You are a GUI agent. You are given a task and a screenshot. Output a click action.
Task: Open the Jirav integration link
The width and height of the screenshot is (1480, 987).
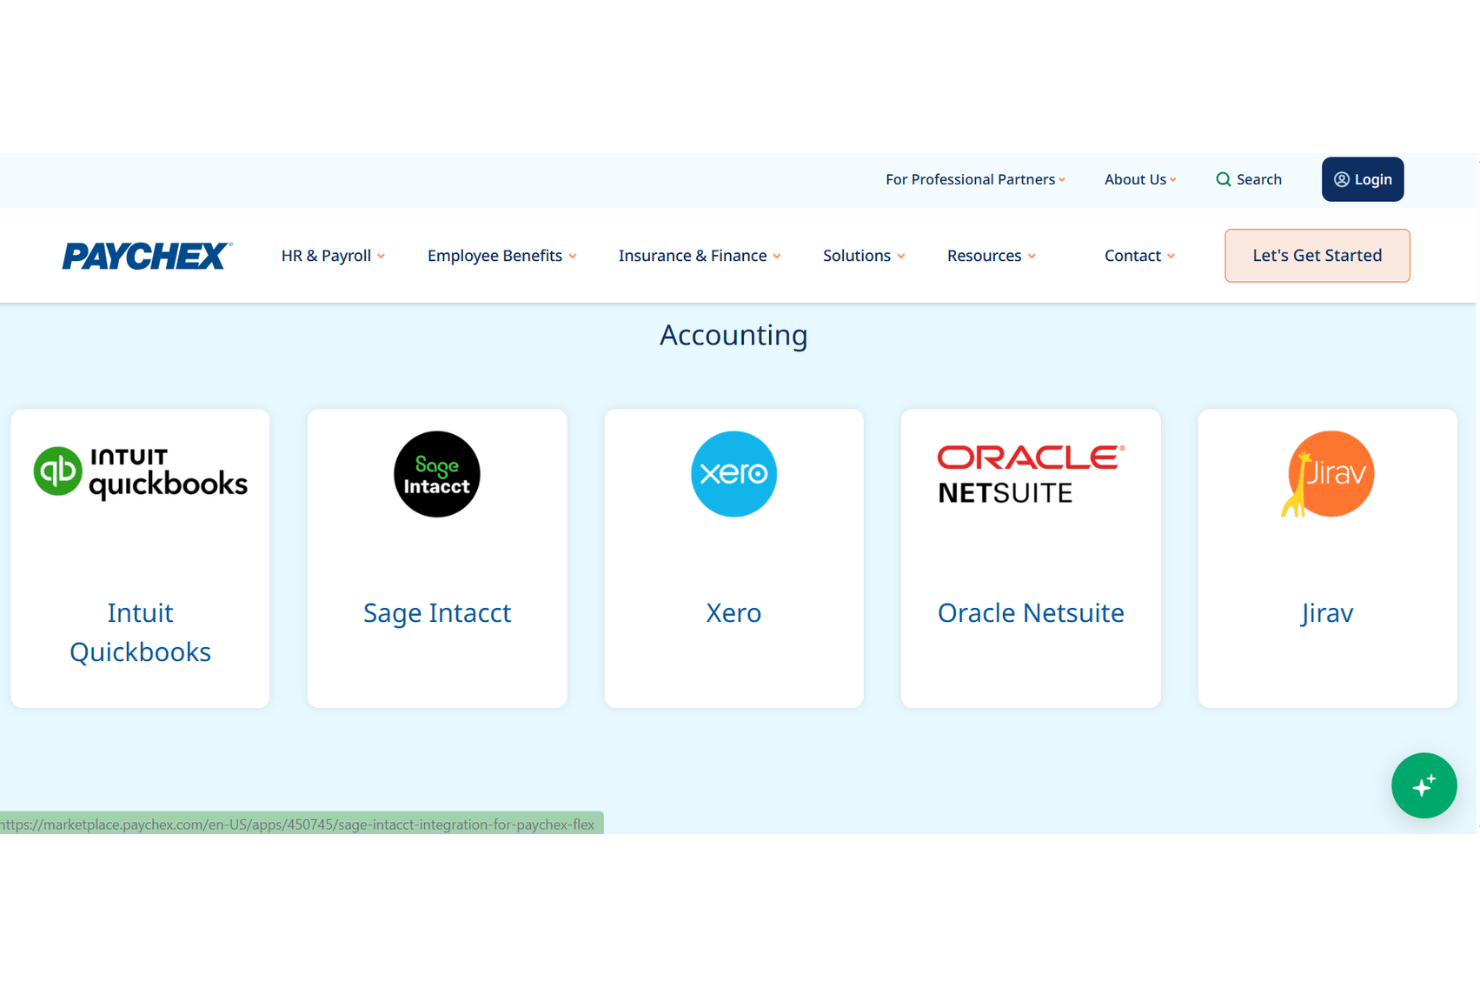pos(1328,613)
